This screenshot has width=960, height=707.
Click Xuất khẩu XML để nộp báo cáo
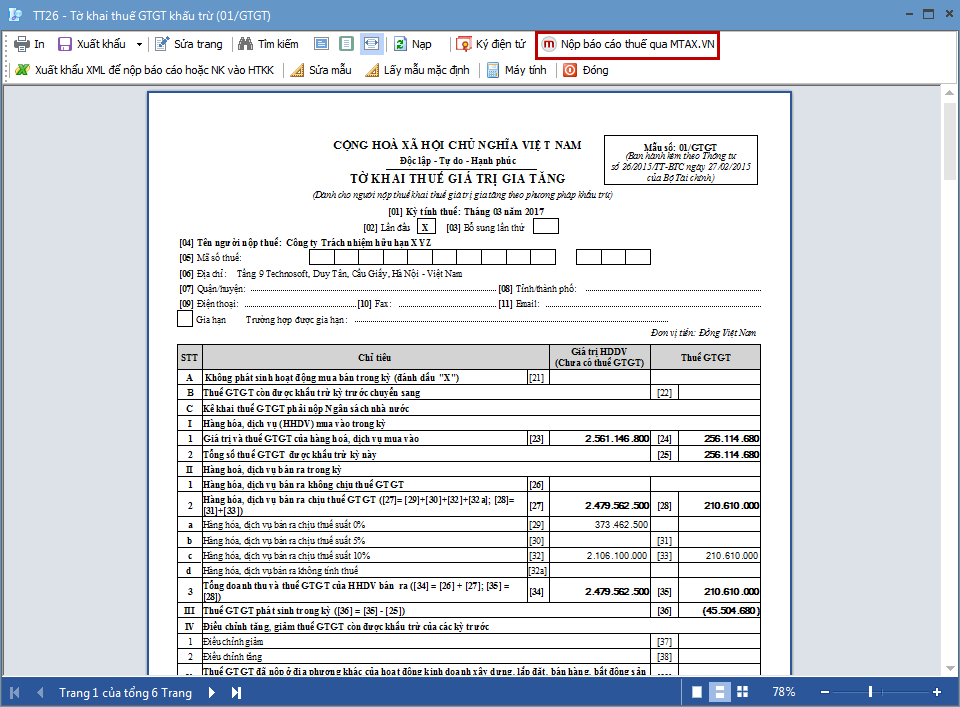tap(144, 71)
